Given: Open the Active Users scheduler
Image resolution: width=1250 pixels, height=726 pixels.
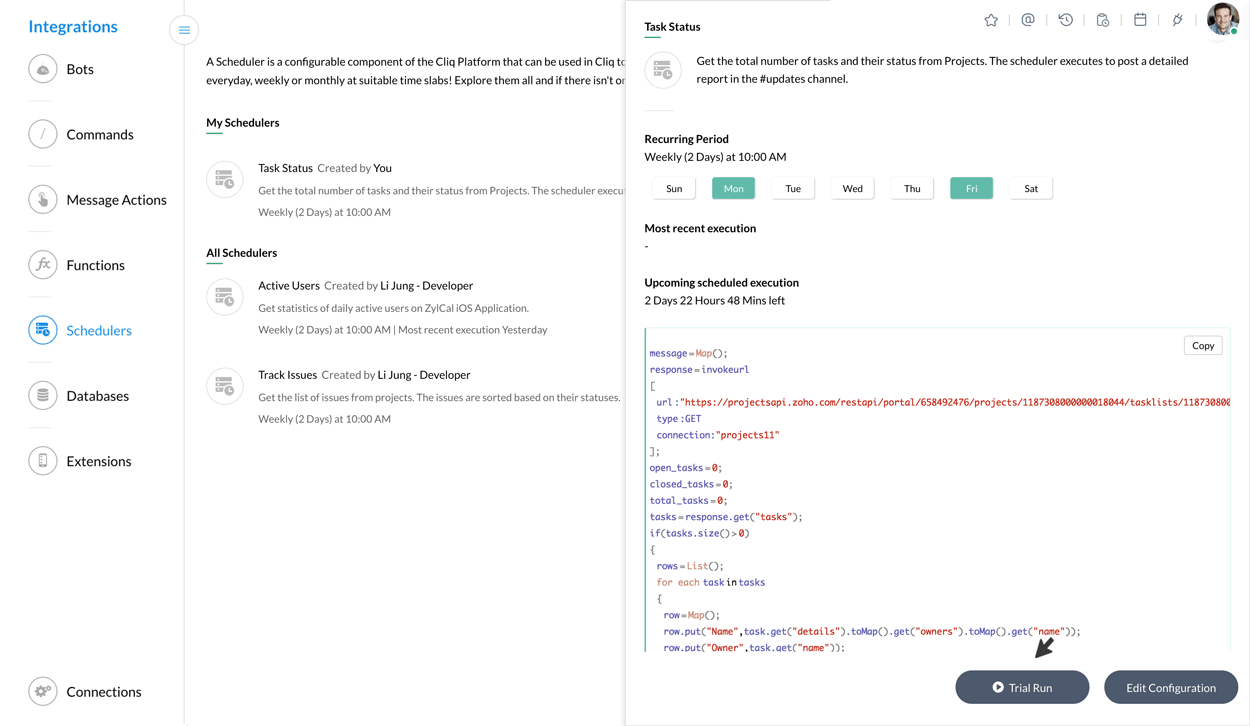Looking at the screenshot, I should [x=290, y=286].
